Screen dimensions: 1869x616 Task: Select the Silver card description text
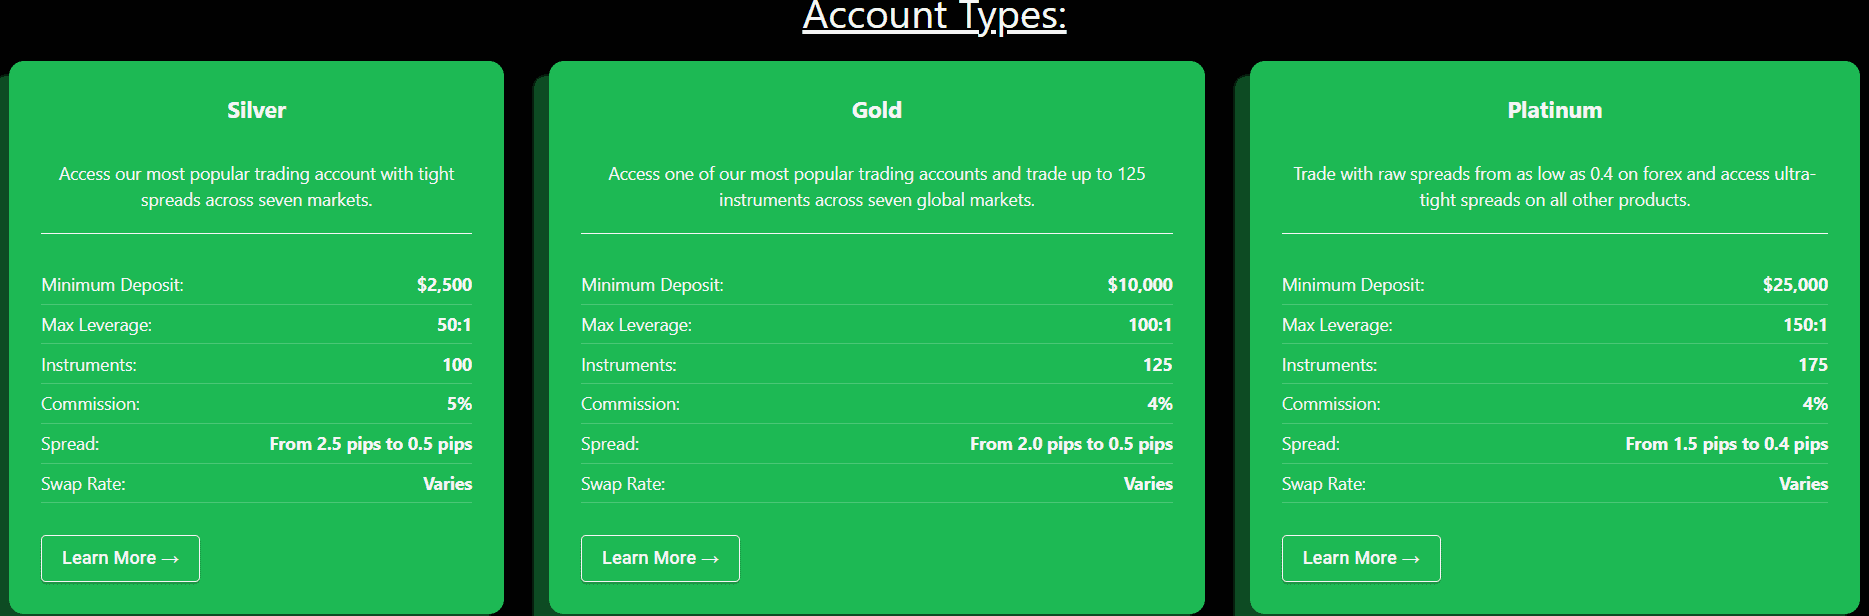(256, 186)
